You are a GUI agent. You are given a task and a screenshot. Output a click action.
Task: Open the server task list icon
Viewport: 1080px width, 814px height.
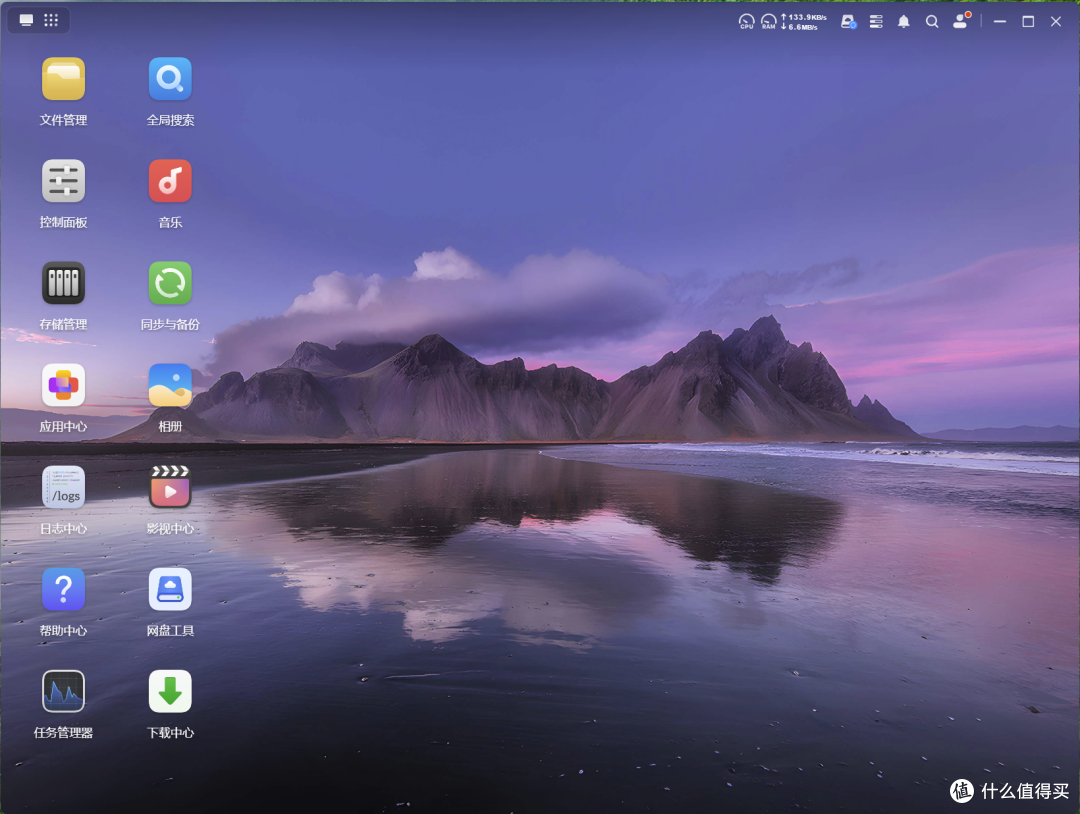876,21
